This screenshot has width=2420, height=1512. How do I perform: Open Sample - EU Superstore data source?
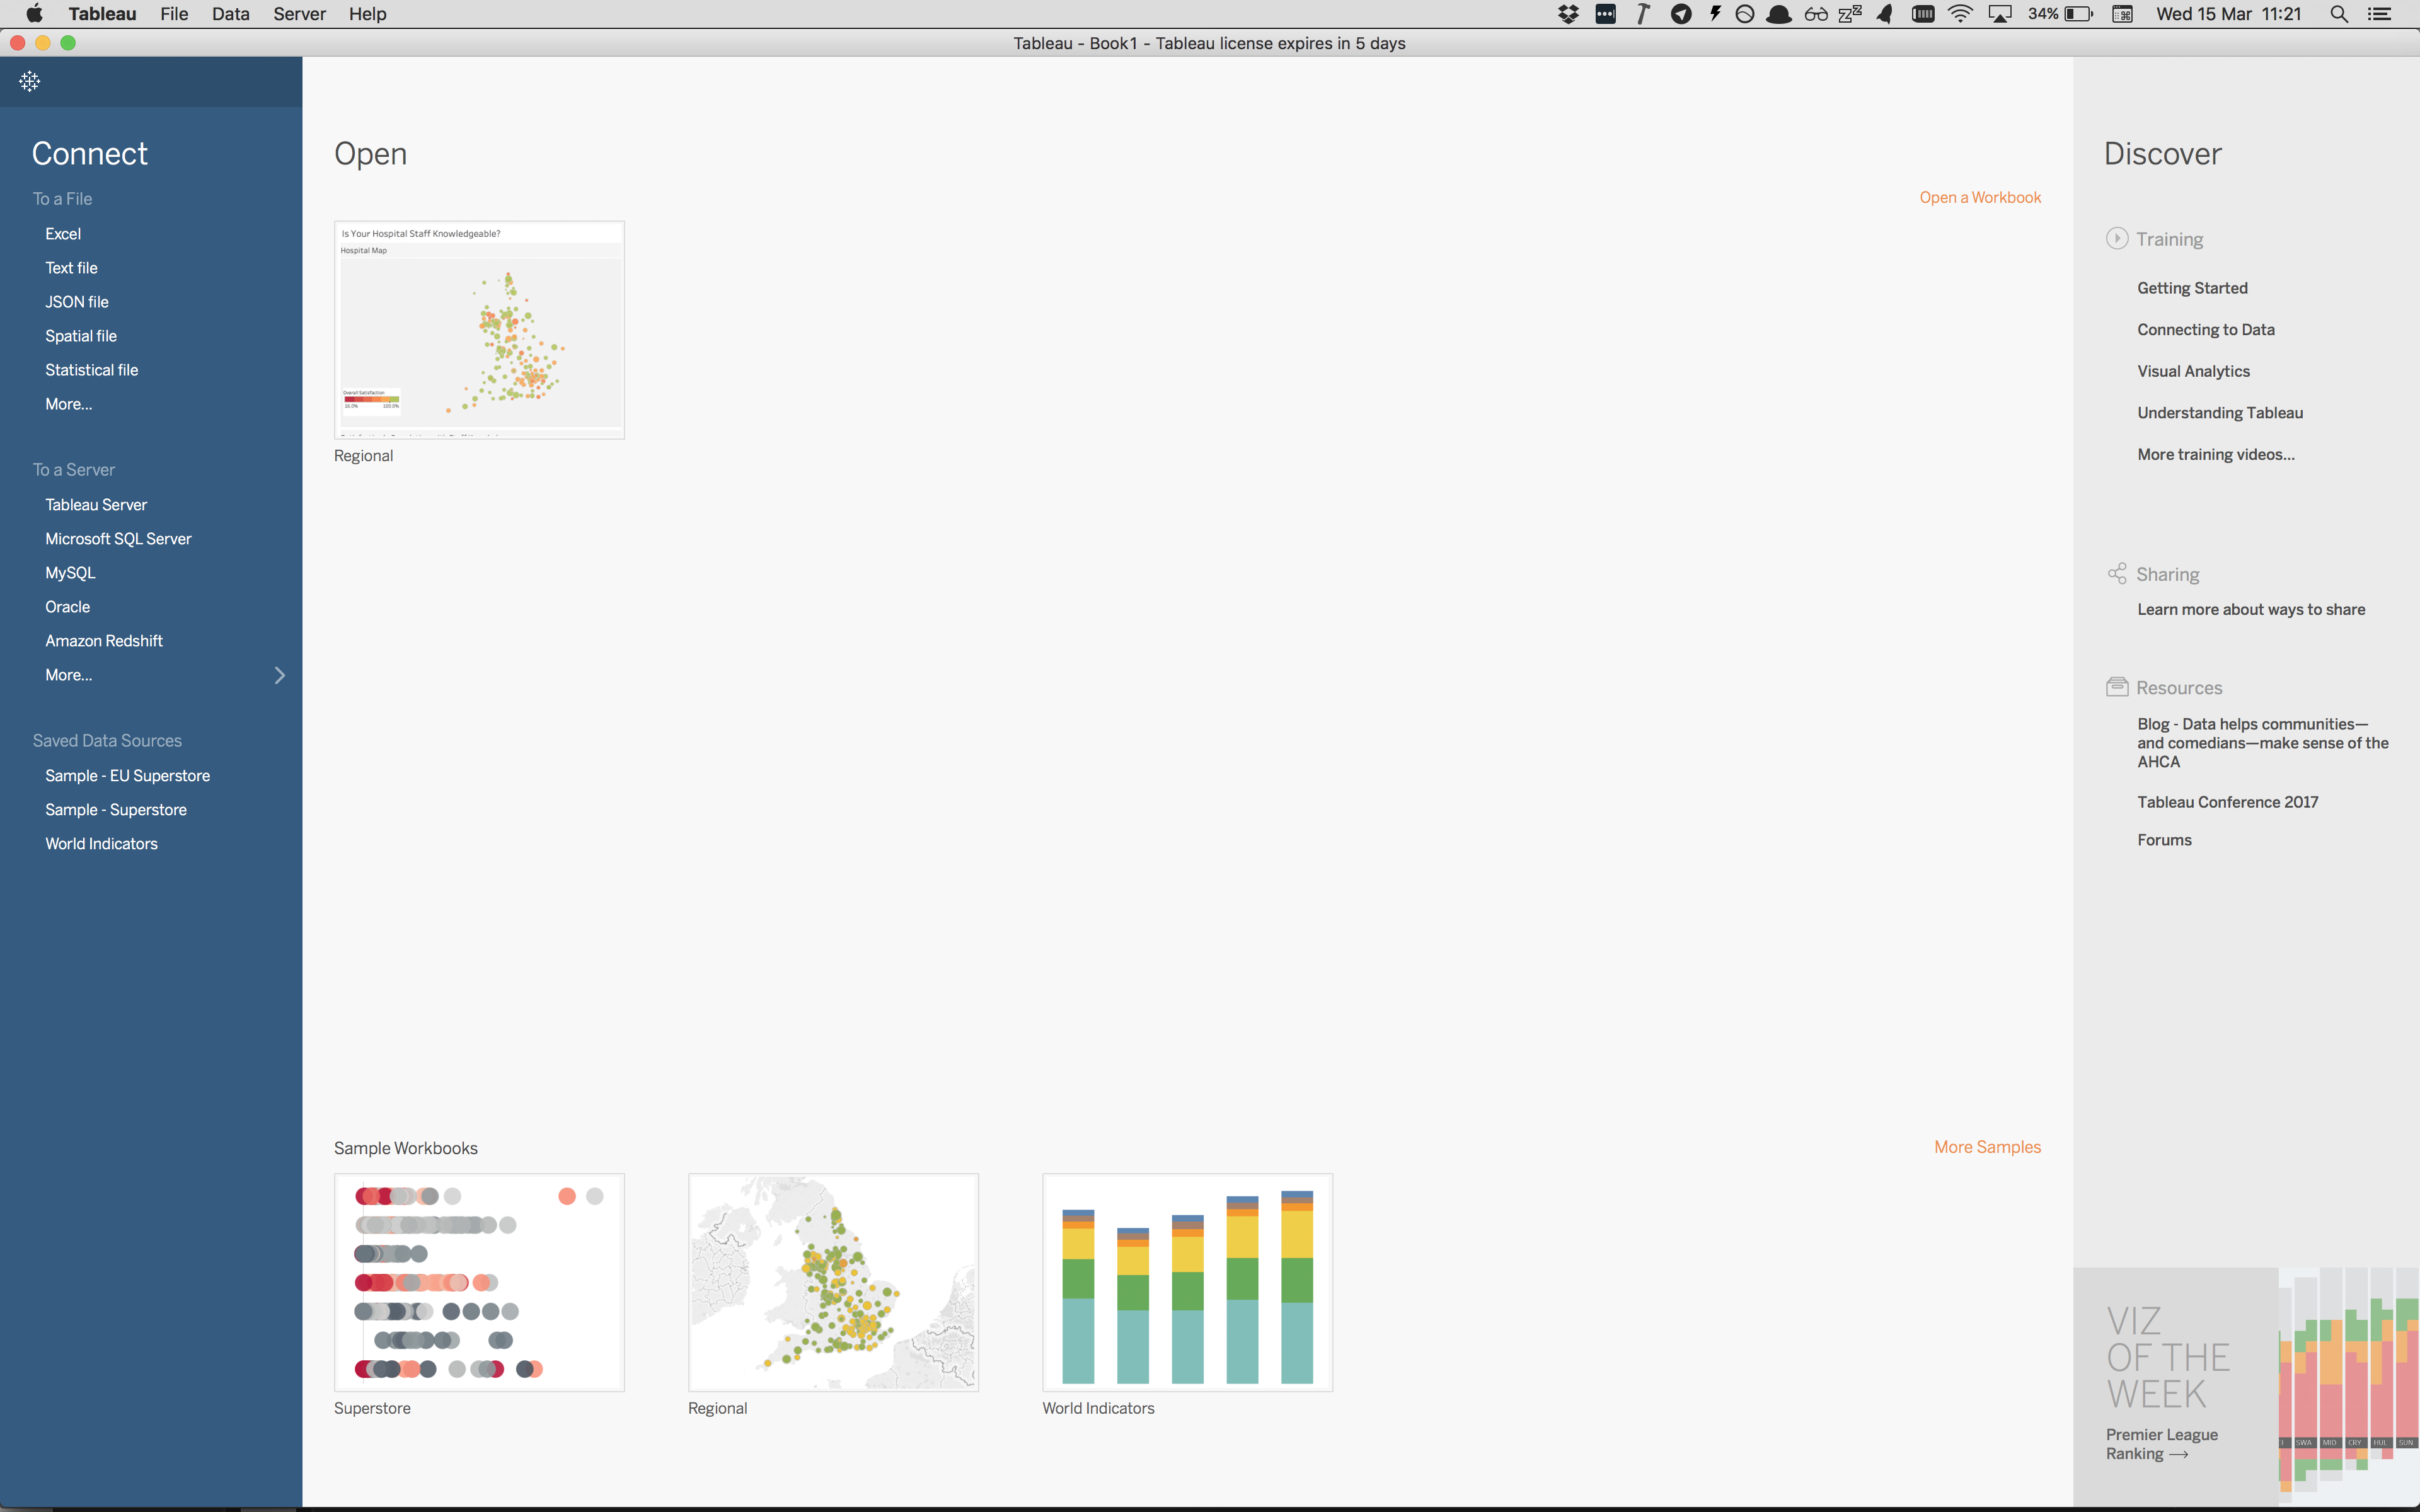pyautogui.click(x=127, y=775)
